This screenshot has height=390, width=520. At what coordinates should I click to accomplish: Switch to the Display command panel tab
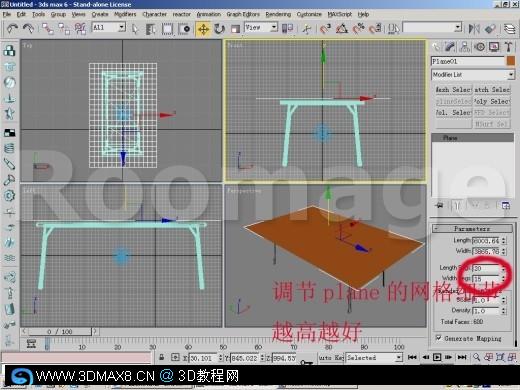[x=494, y=47]
